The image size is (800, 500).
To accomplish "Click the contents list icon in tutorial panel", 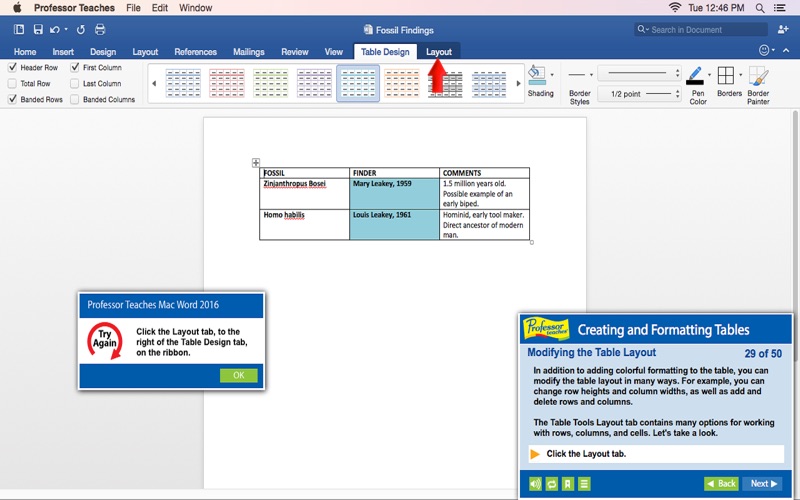I will [x=584, y=484].
